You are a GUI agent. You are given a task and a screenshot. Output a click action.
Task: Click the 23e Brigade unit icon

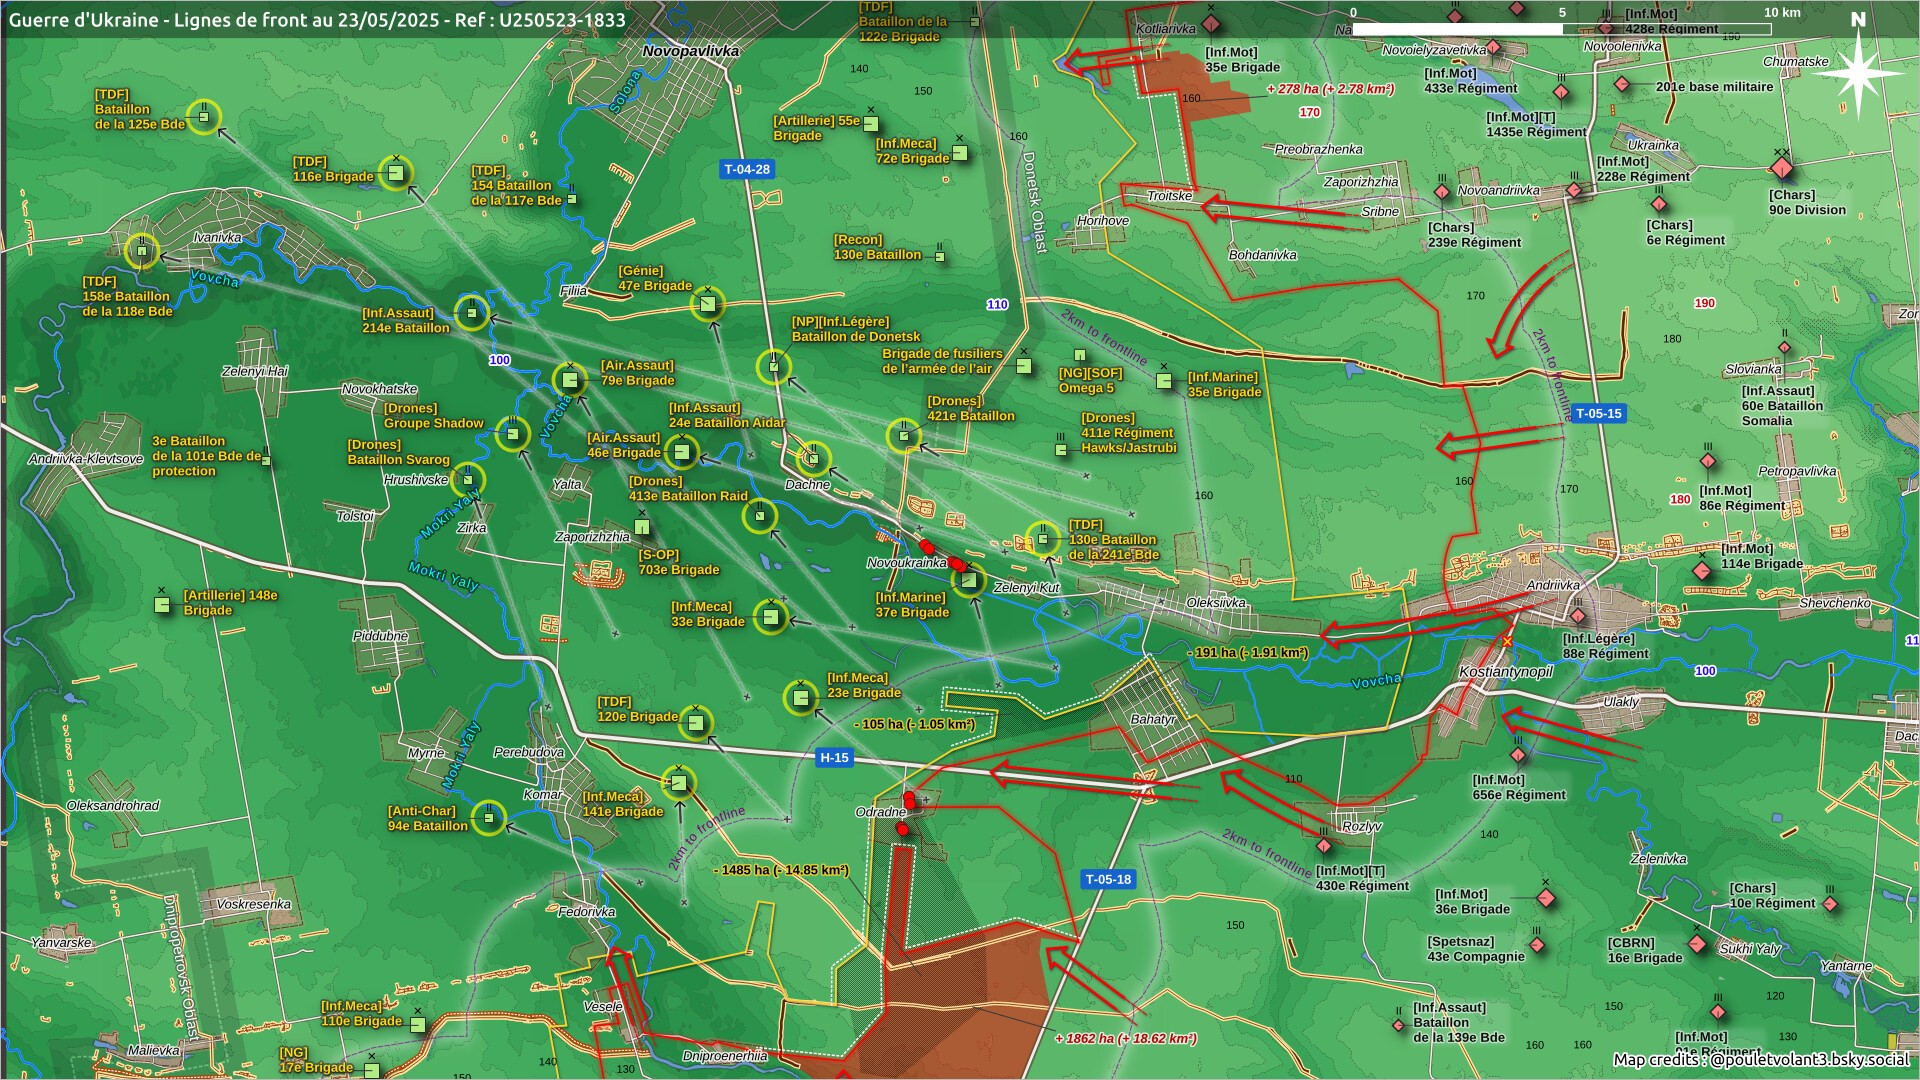801,697
